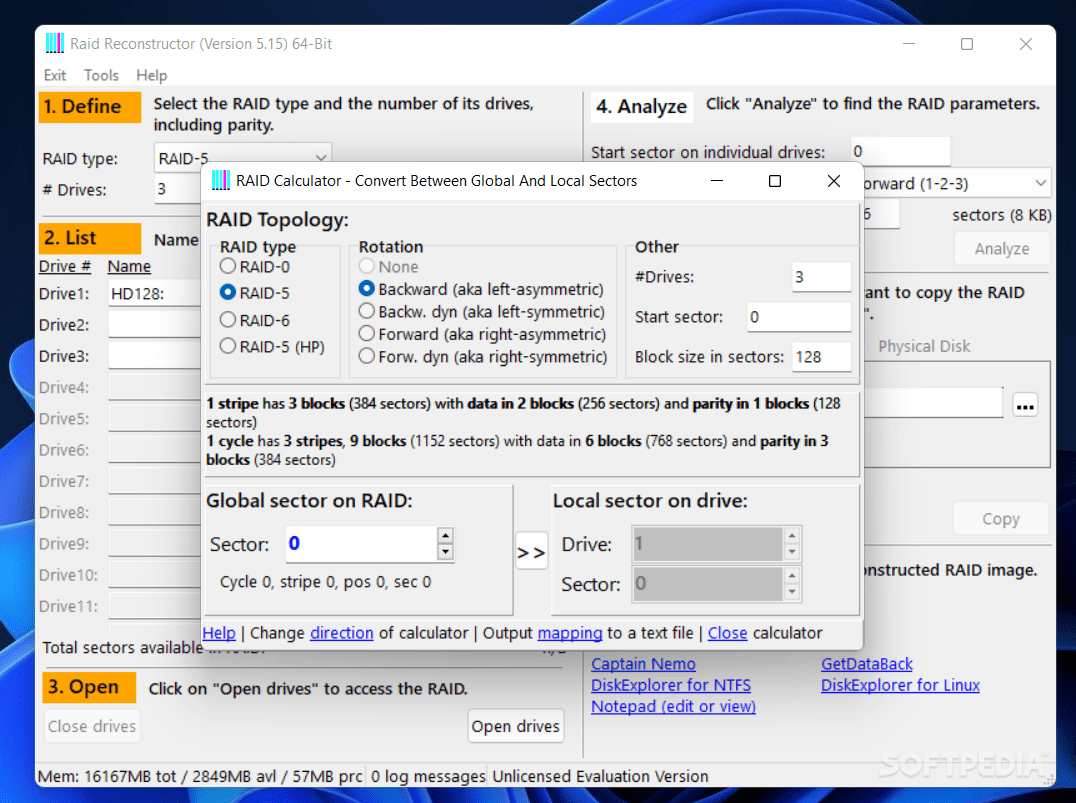
Task: Click the Drive2 name field
Action: pyautogui.click(x=154, y=325)
